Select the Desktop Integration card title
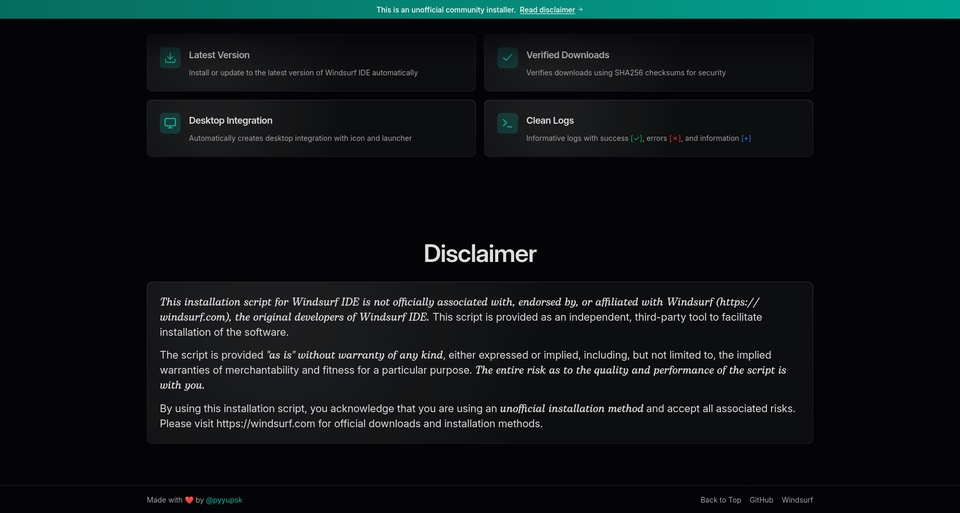 (231, 121)
